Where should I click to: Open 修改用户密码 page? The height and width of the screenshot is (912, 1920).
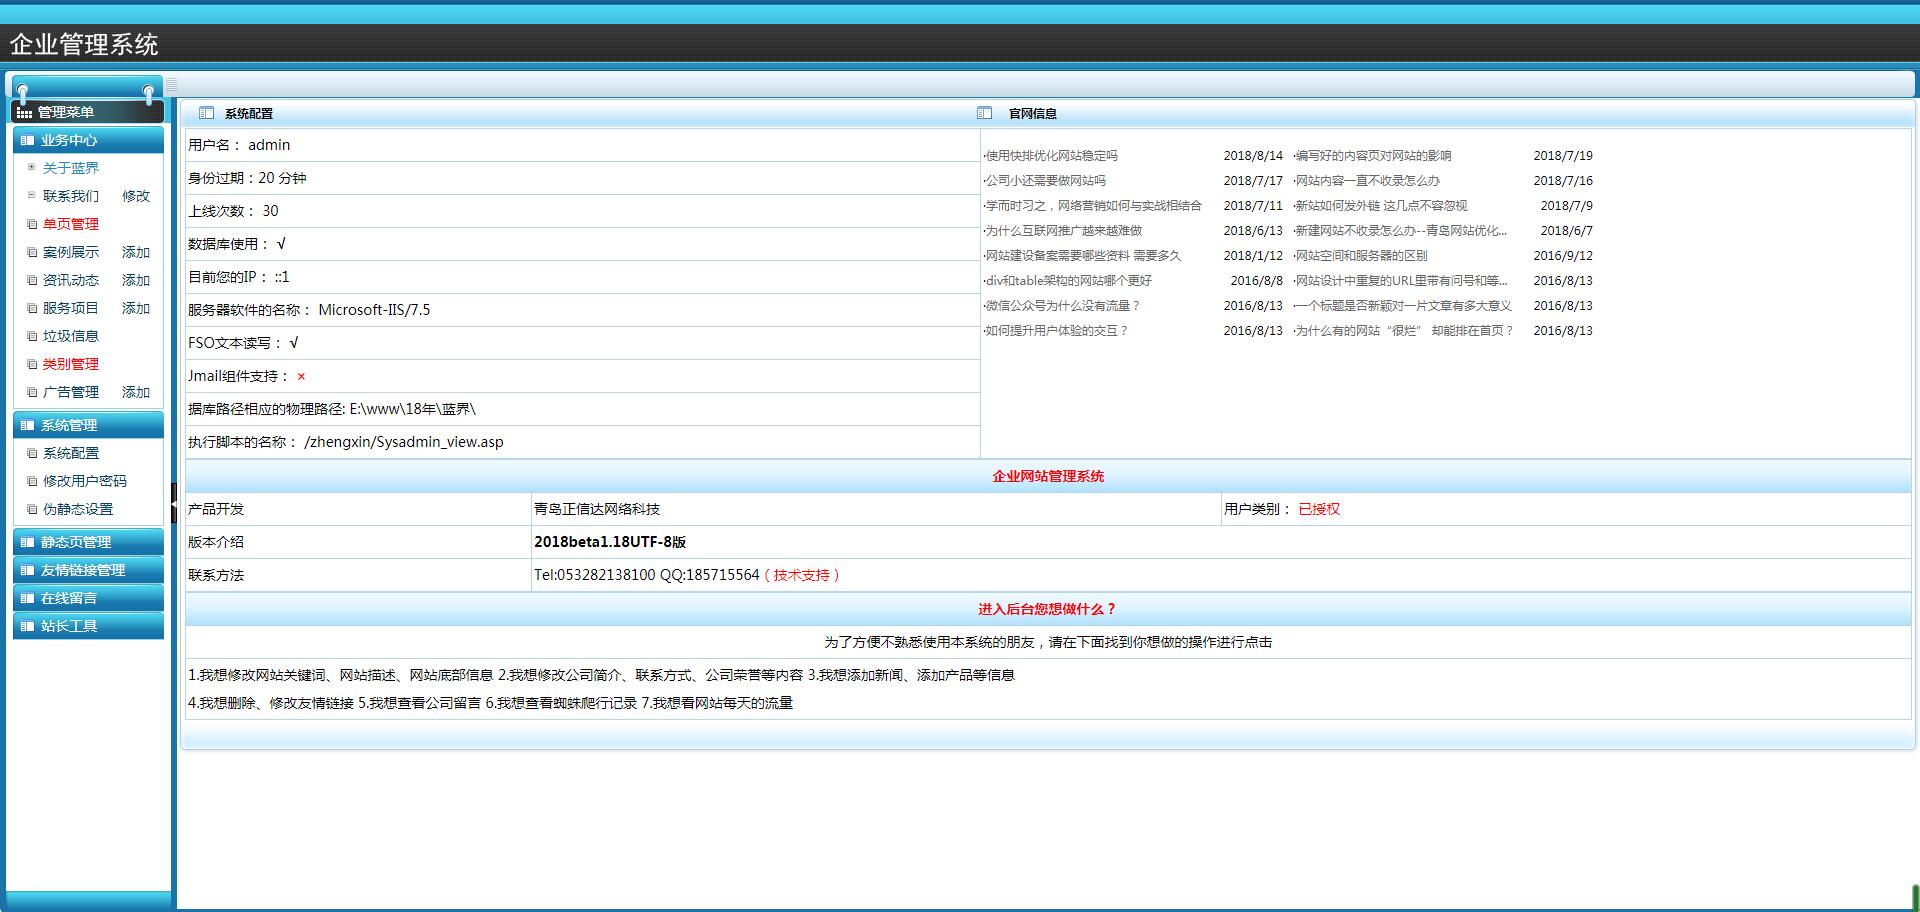click(84, 481)
